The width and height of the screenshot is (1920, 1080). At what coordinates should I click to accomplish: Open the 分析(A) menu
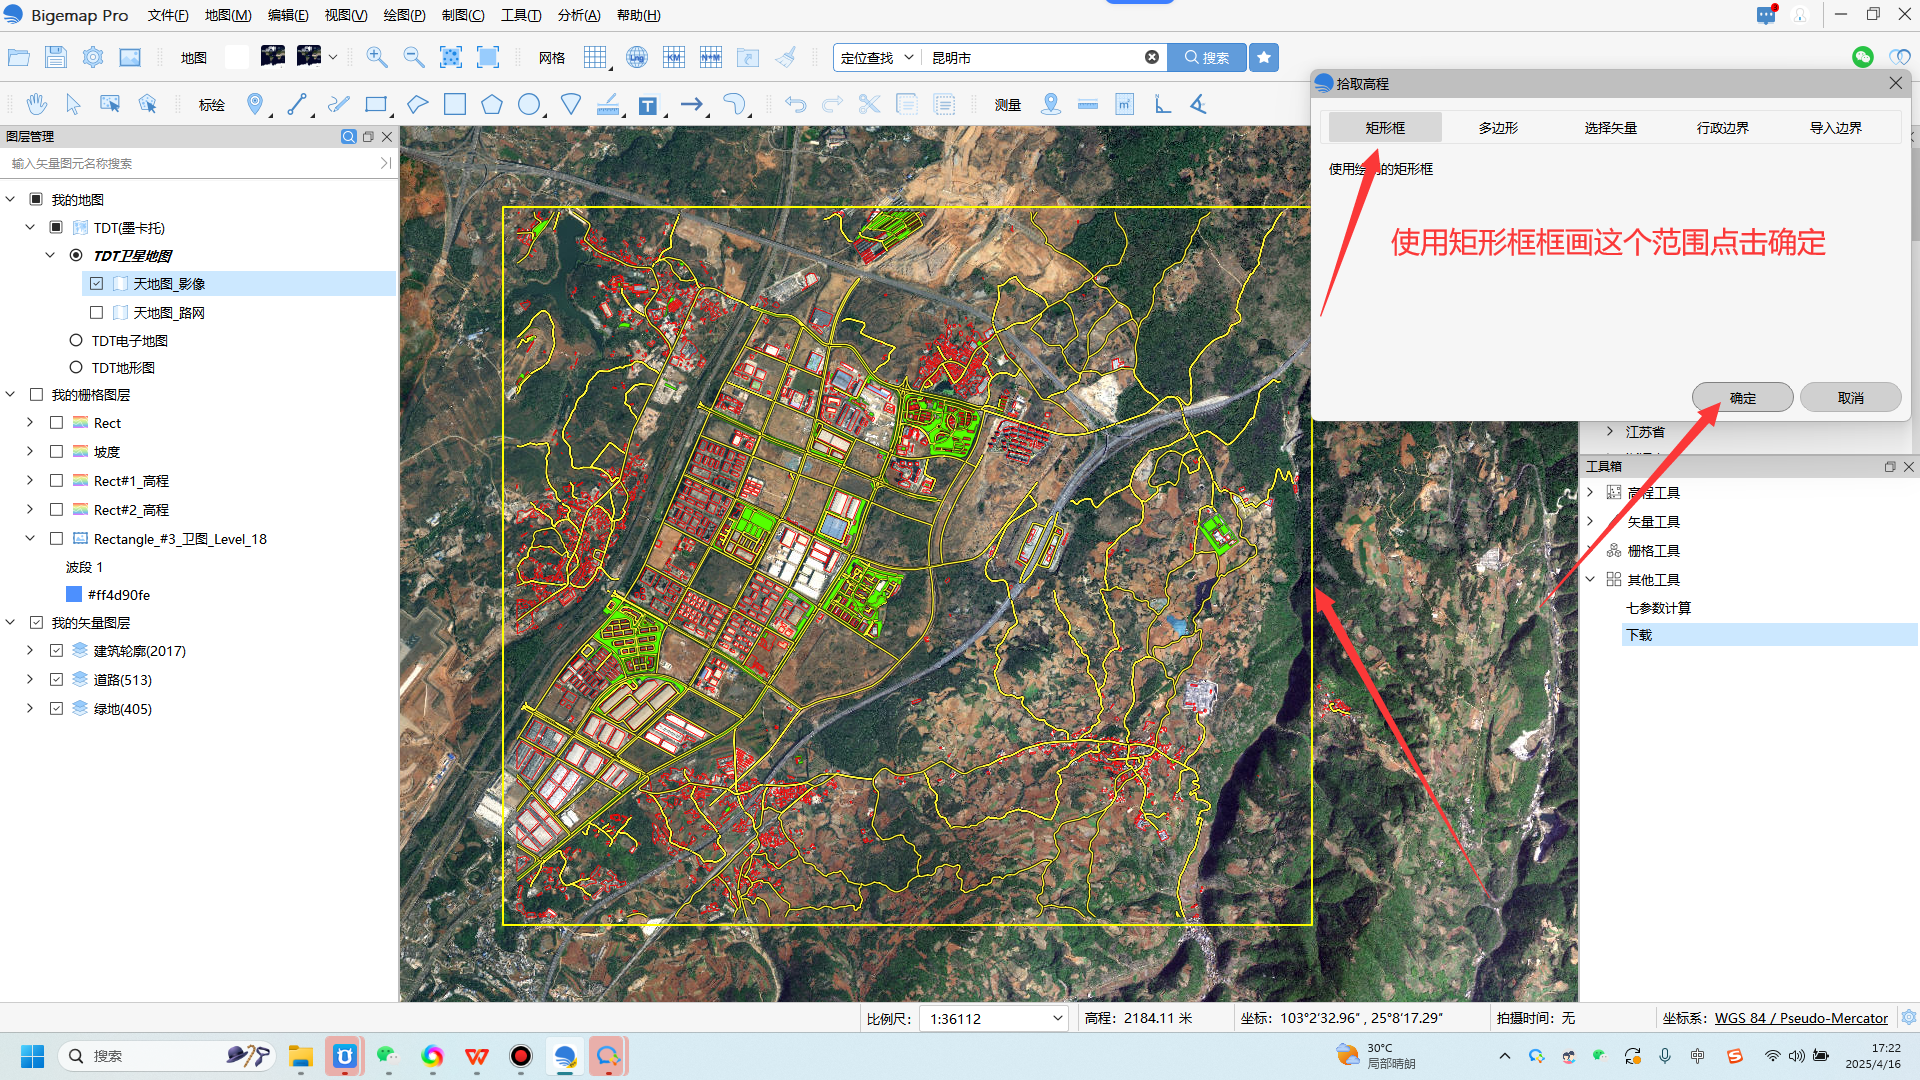click(x=579, y=15)
